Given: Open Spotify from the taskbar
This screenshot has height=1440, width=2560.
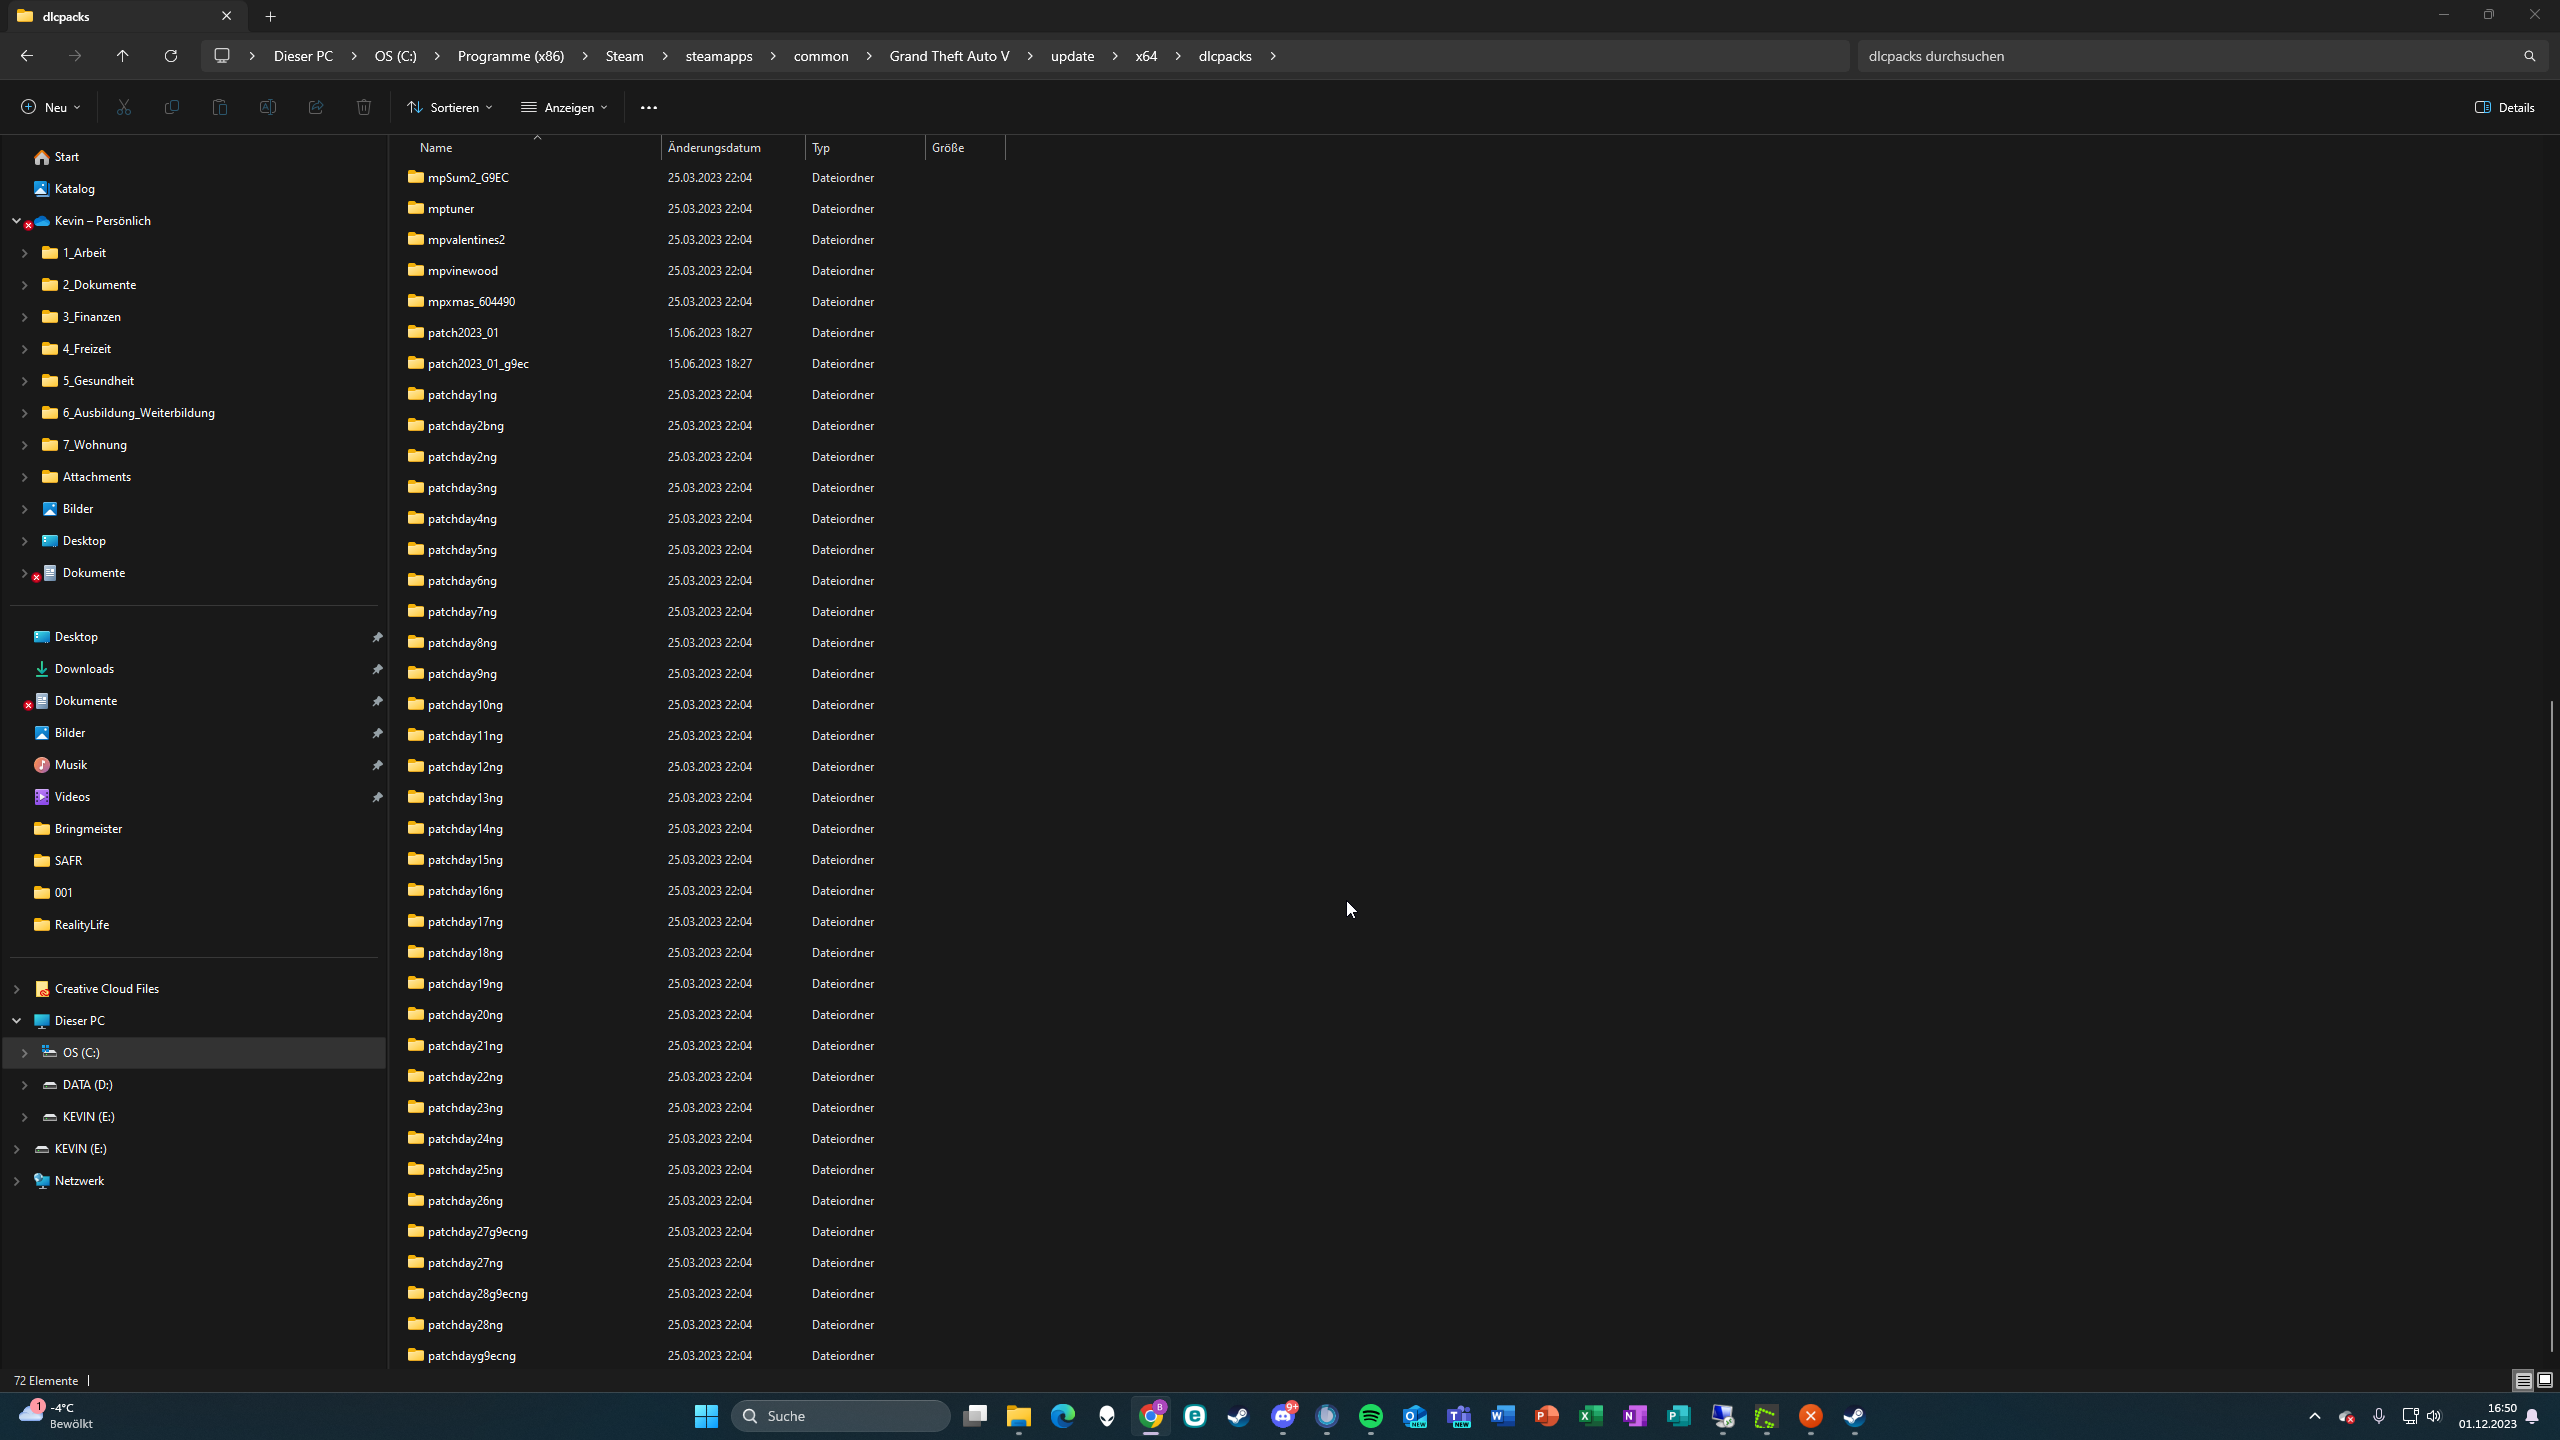Looking at the screenshot, I should pyautogui.click(x=1371, y=1416).
